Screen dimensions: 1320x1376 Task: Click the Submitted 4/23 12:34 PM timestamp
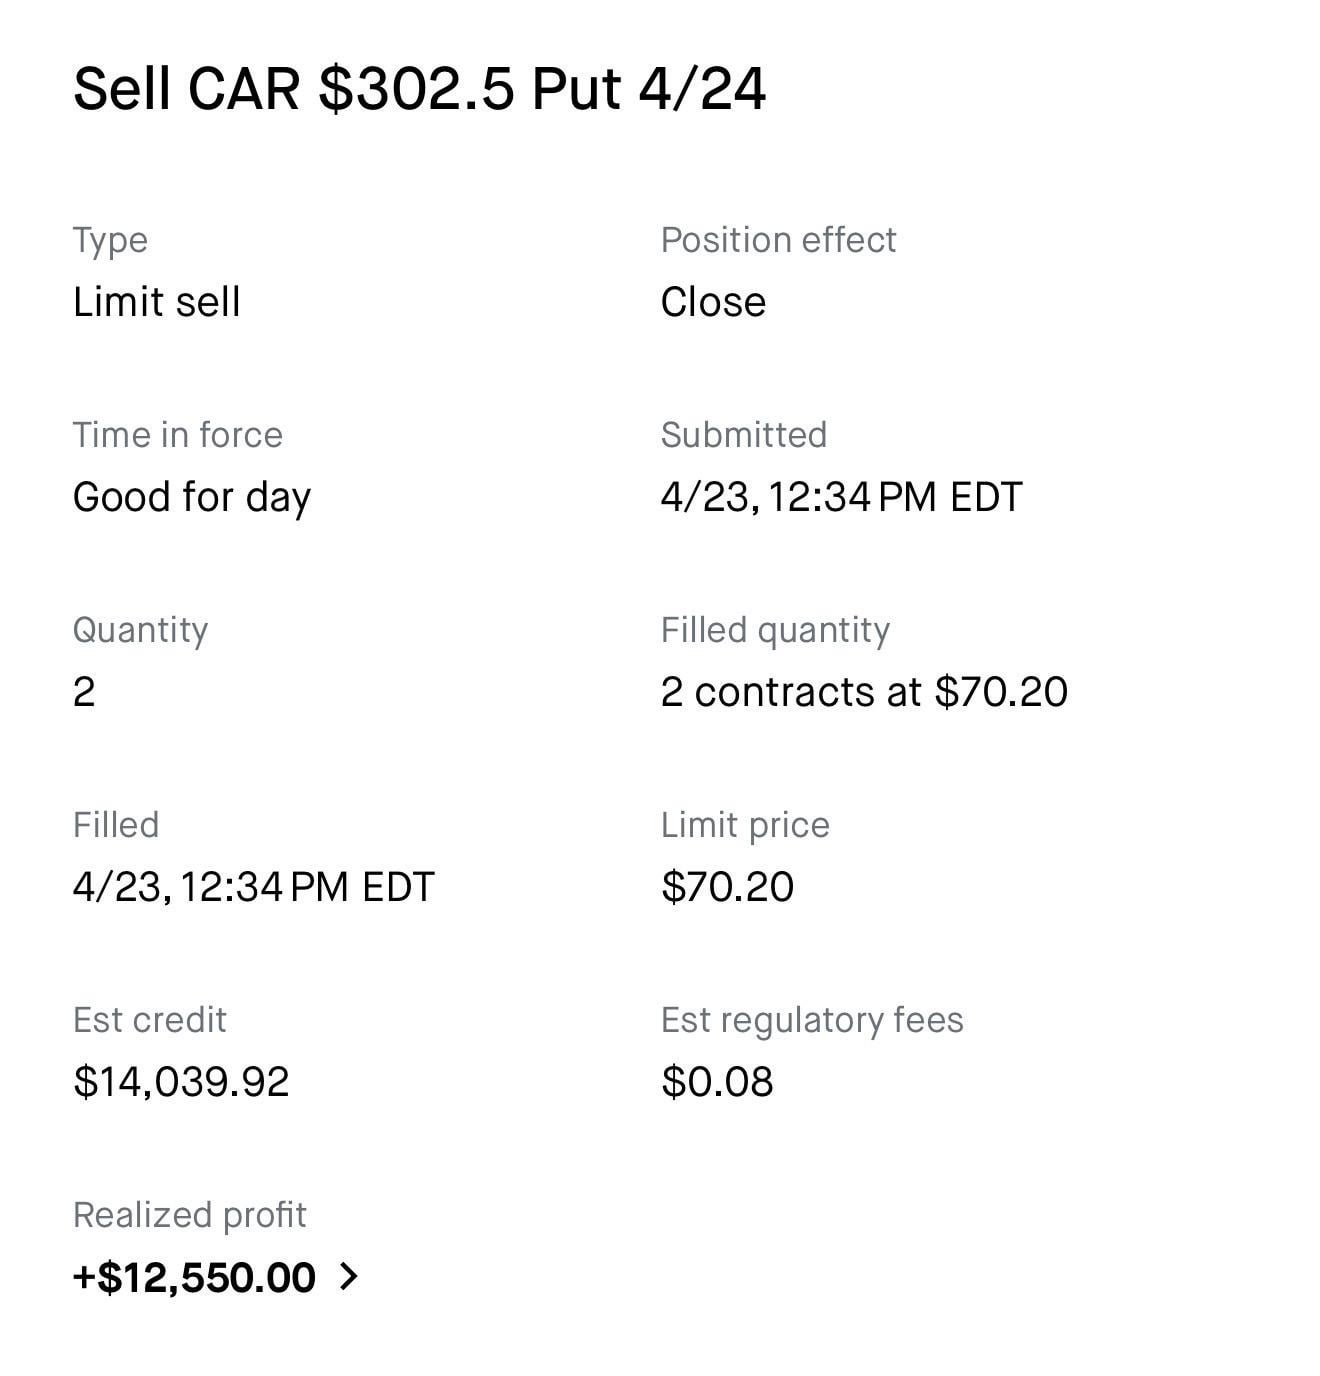click(841, 497)
